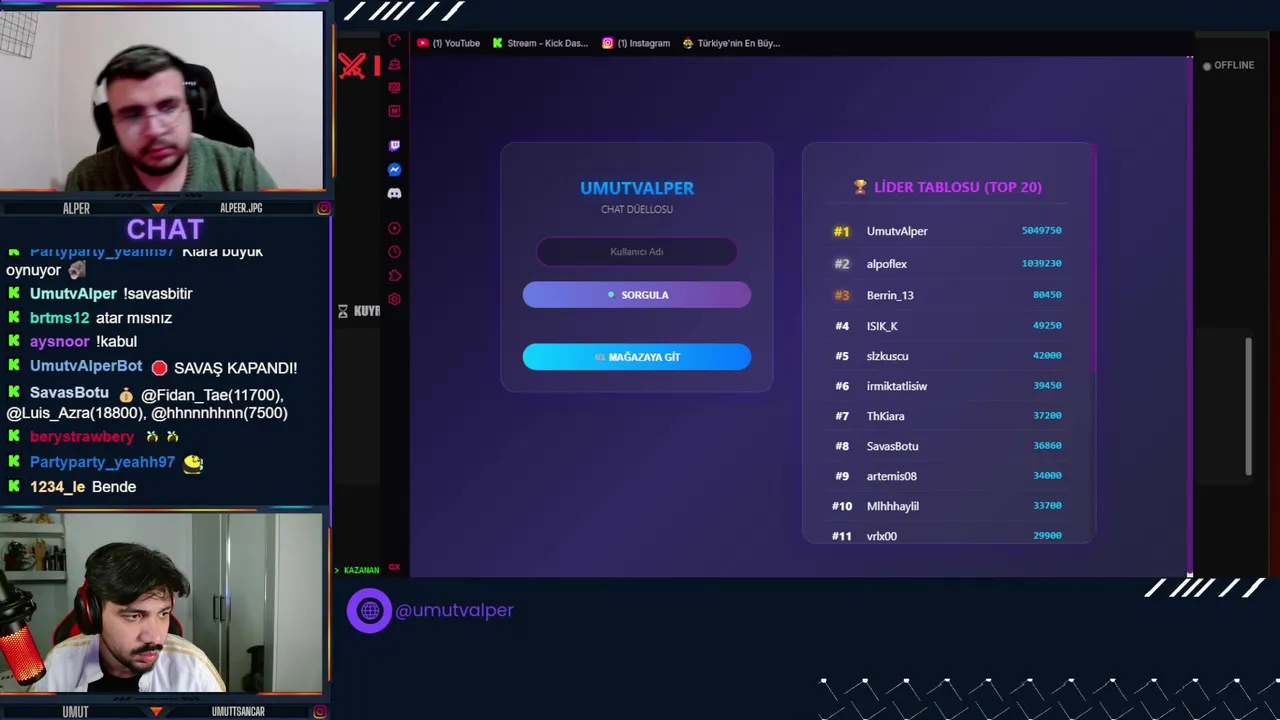Image resolution: width=1280 pixels, height=720 pixels.
Task: Switch to the (1) YouTube tab
Action: coord(449,43)
